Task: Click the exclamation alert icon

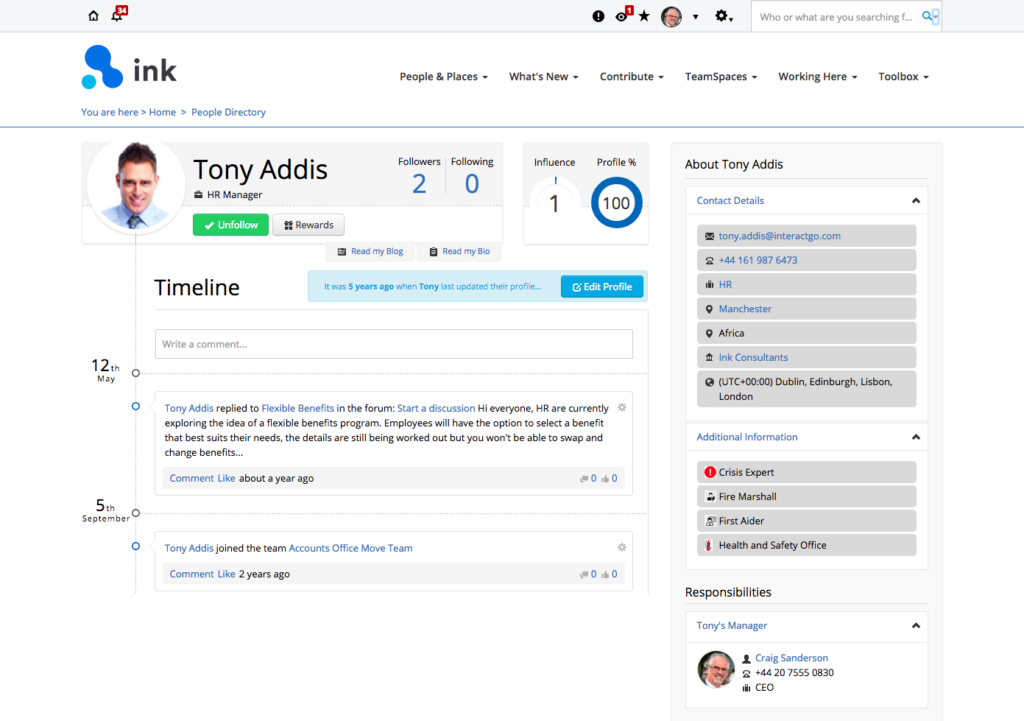Action: (598, 15)
